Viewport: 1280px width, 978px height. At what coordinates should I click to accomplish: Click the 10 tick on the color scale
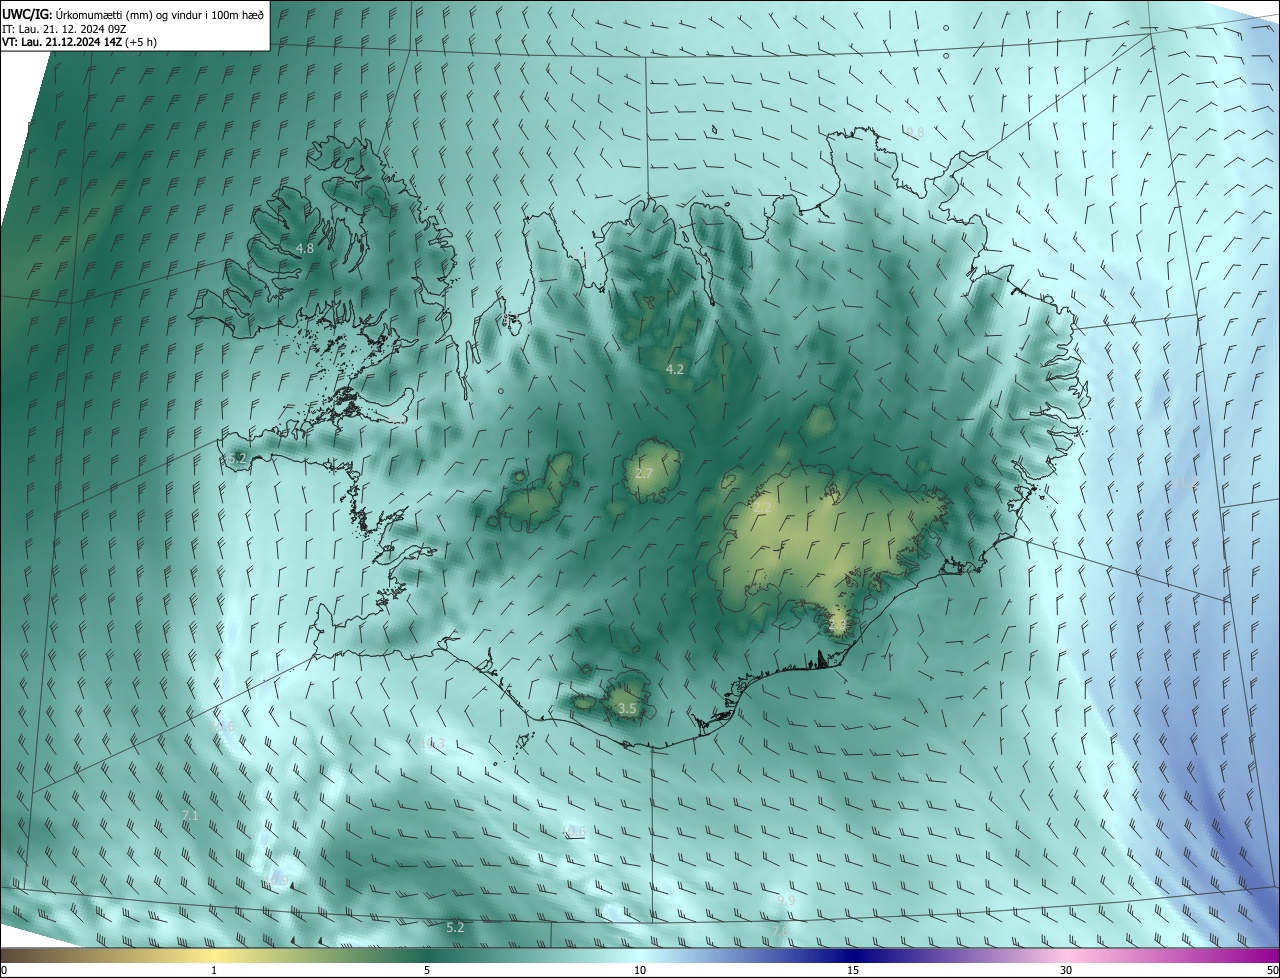[x=640, y=970]
